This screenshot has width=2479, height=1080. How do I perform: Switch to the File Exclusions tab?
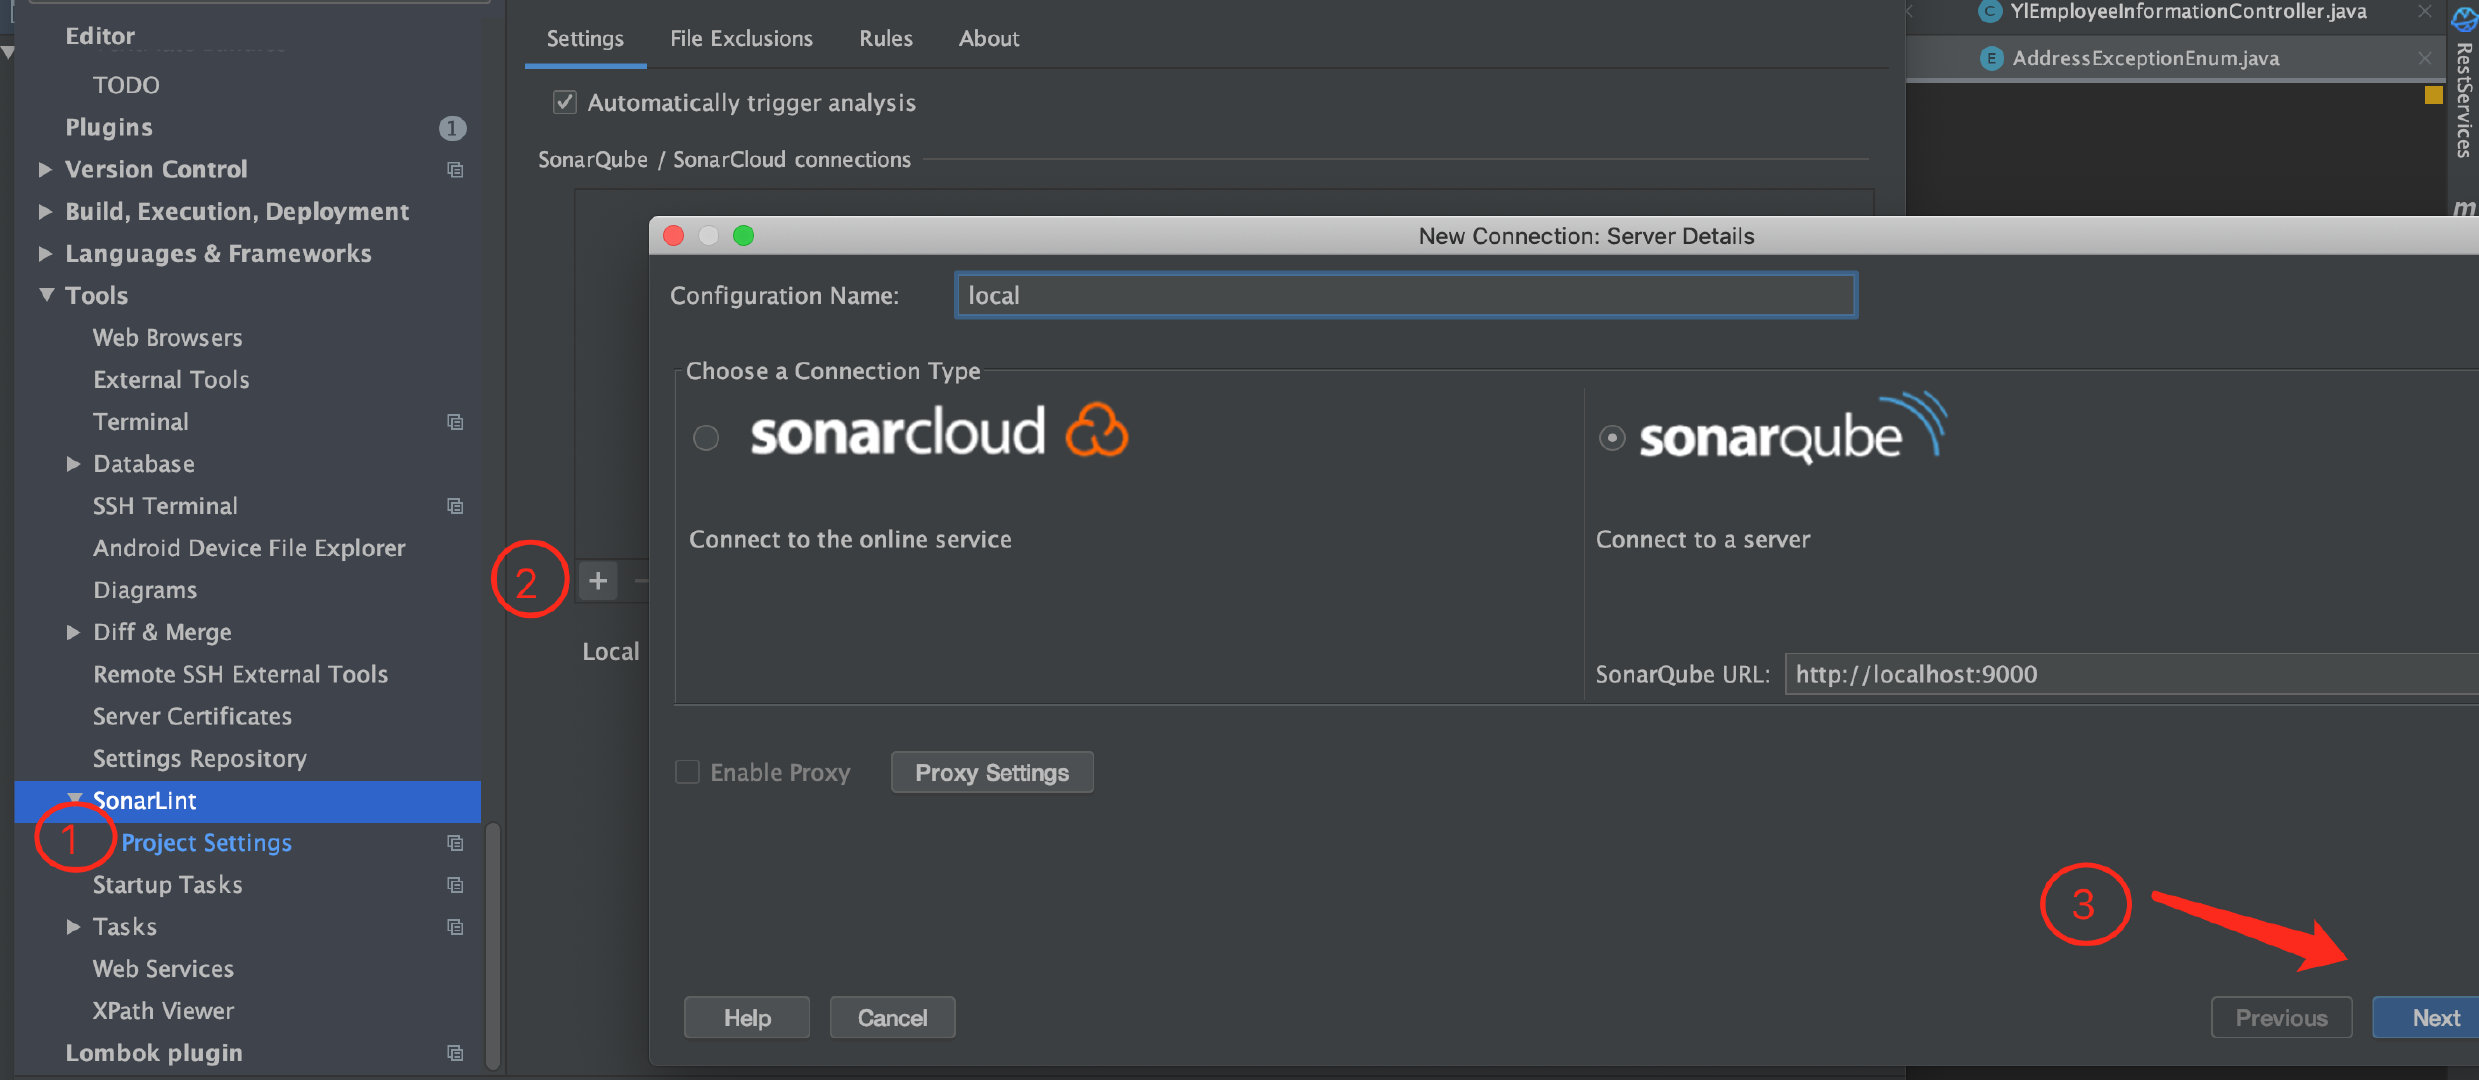(x=741, y=39)
